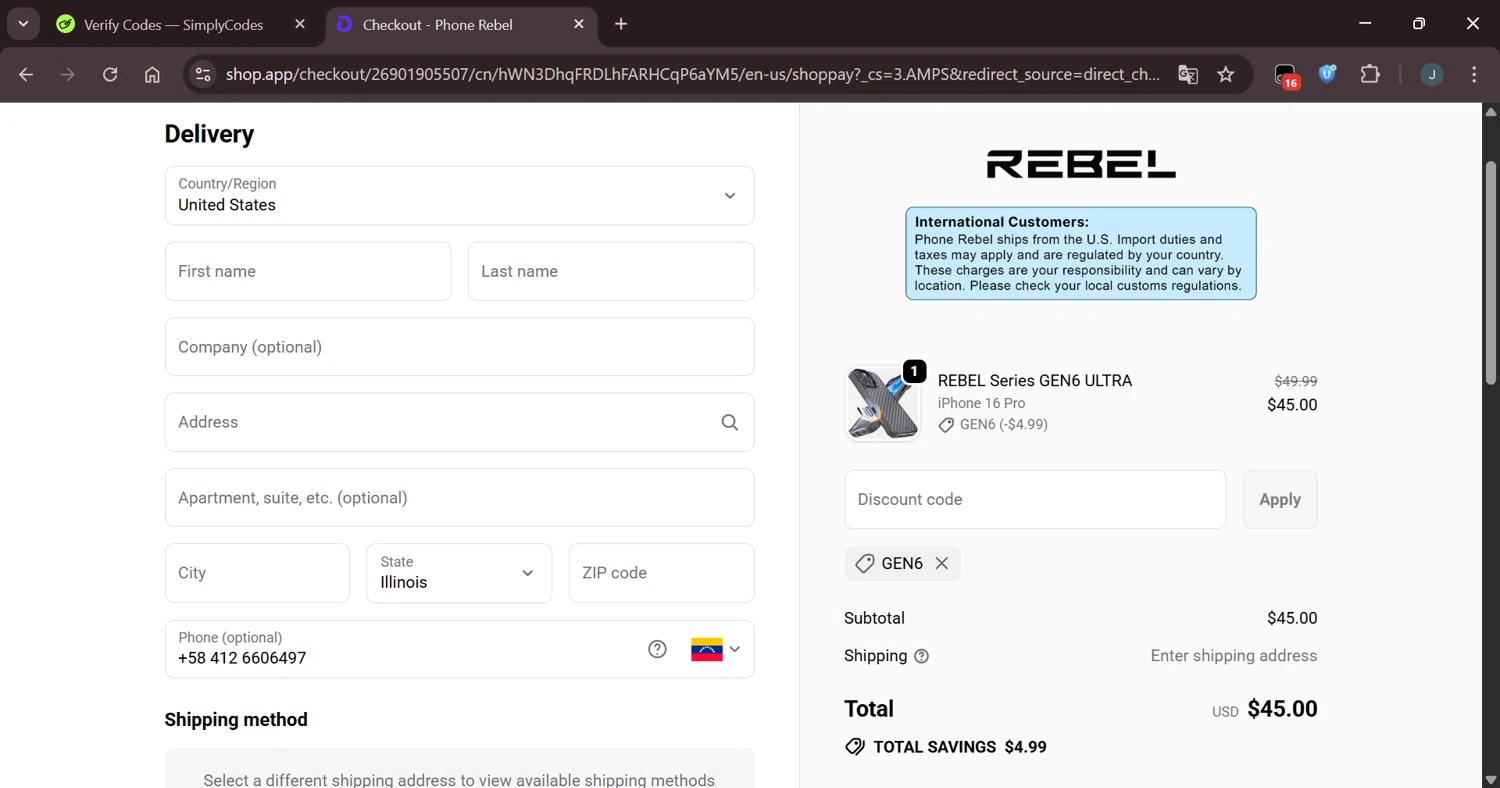
Task: Click the International Customers notice
Action: [1081, 253]
